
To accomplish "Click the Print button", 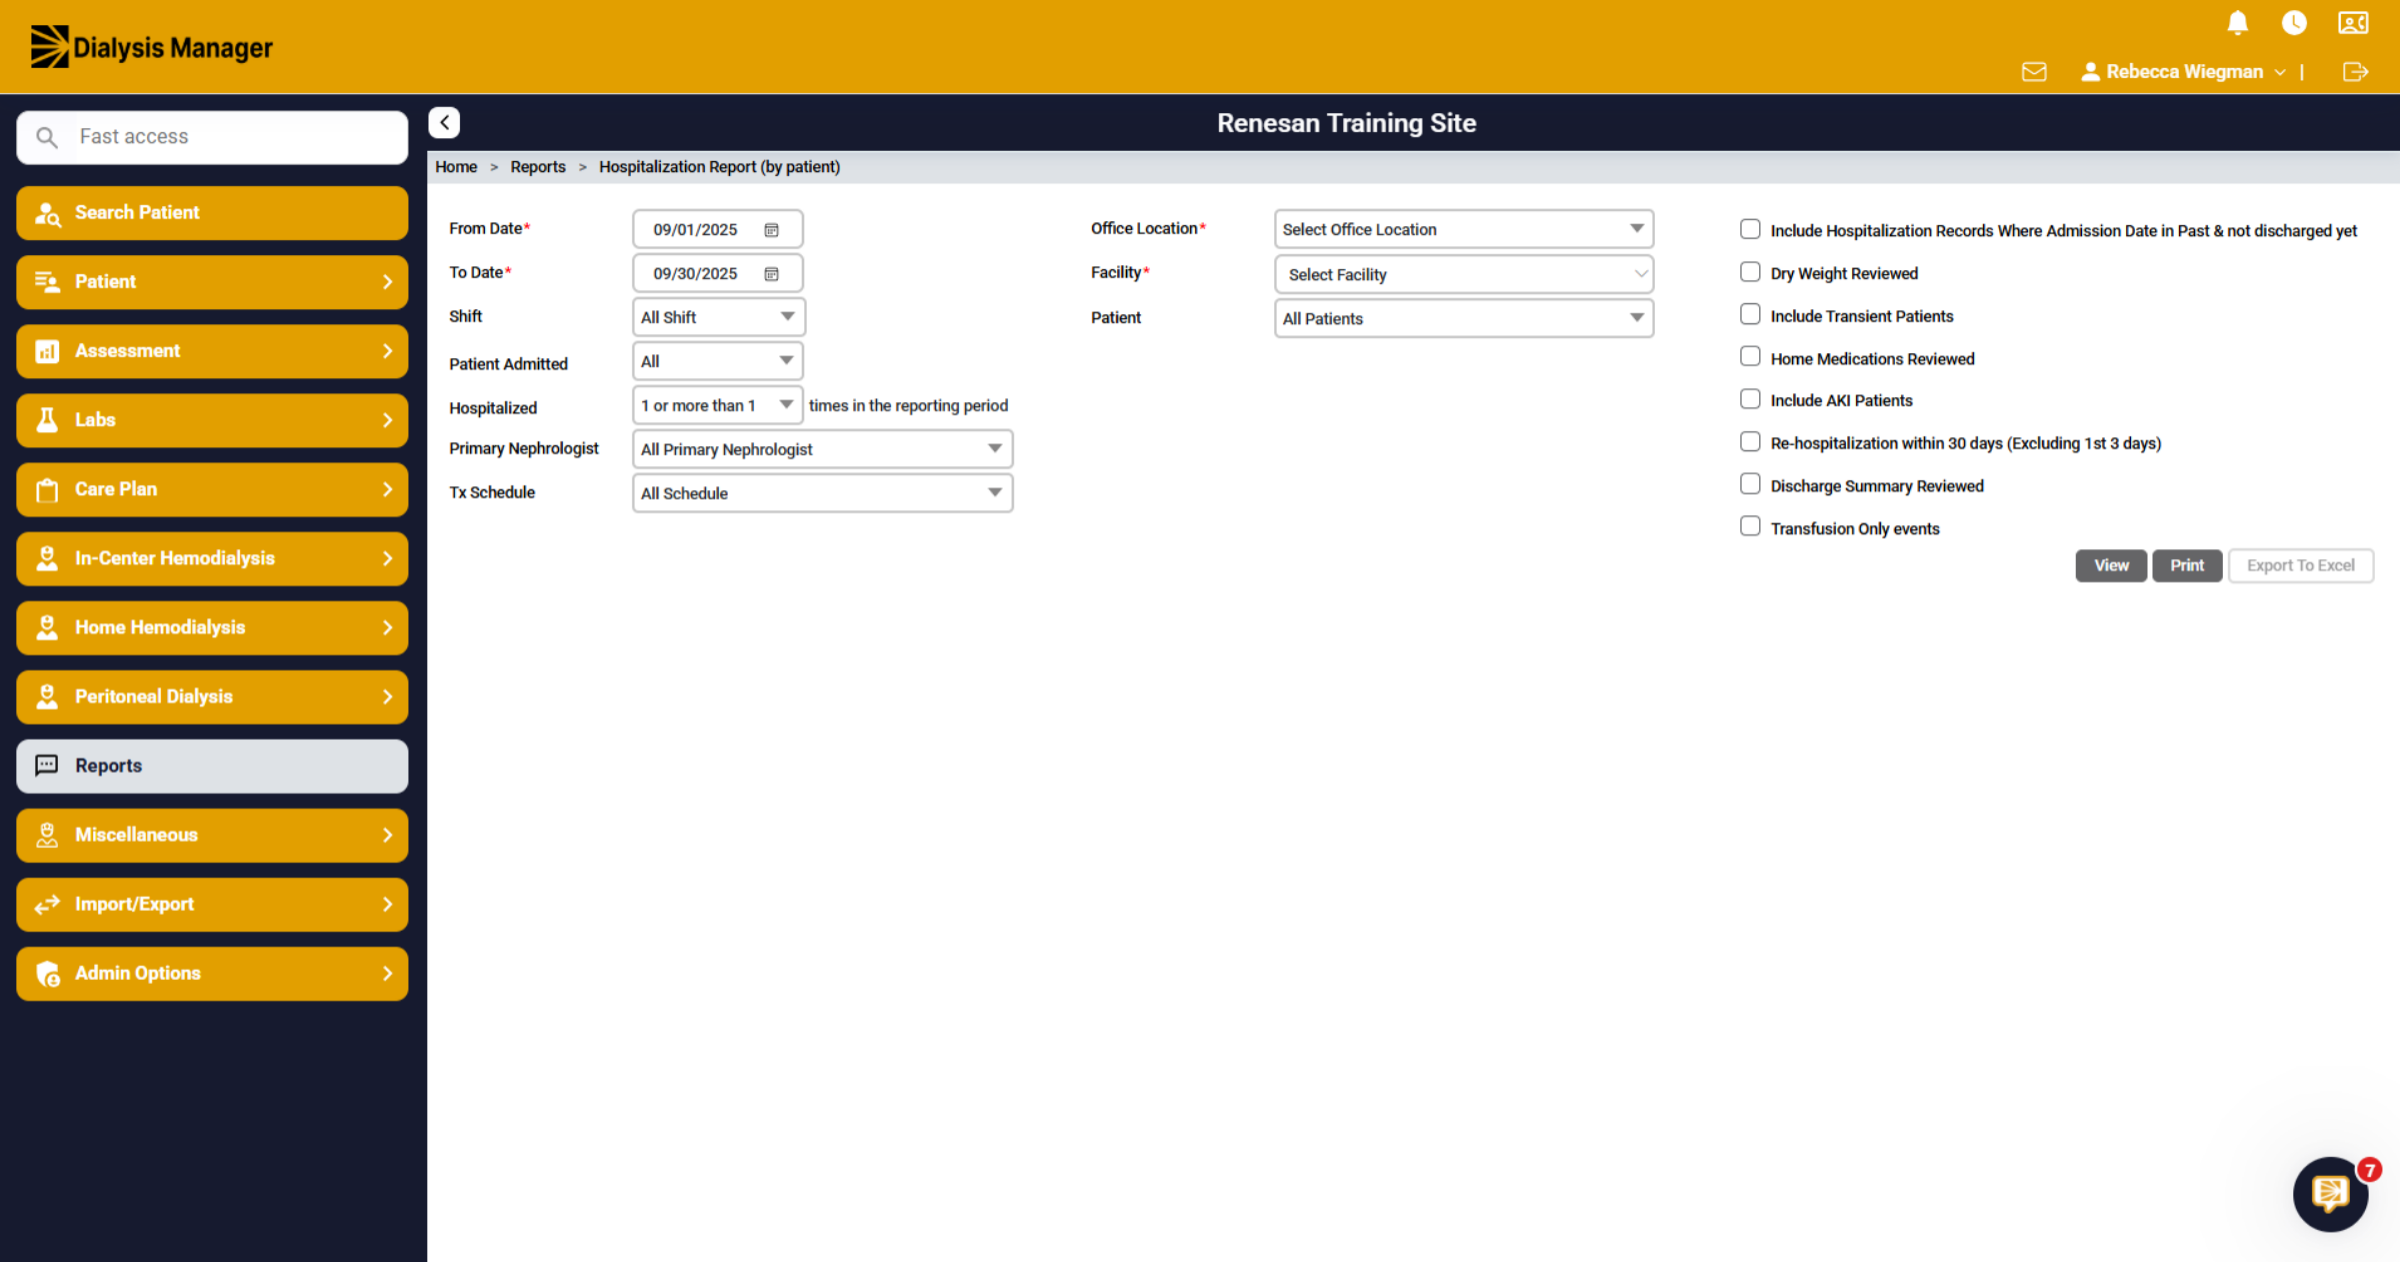I will pos(2187,566).
